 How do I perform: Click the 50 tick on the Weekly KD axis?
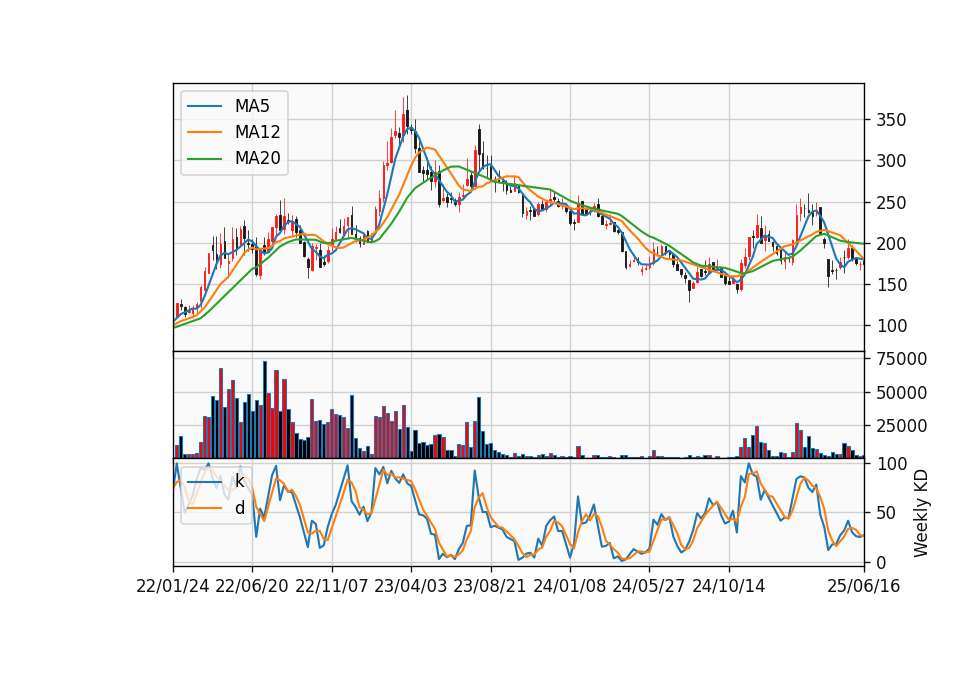887,513
